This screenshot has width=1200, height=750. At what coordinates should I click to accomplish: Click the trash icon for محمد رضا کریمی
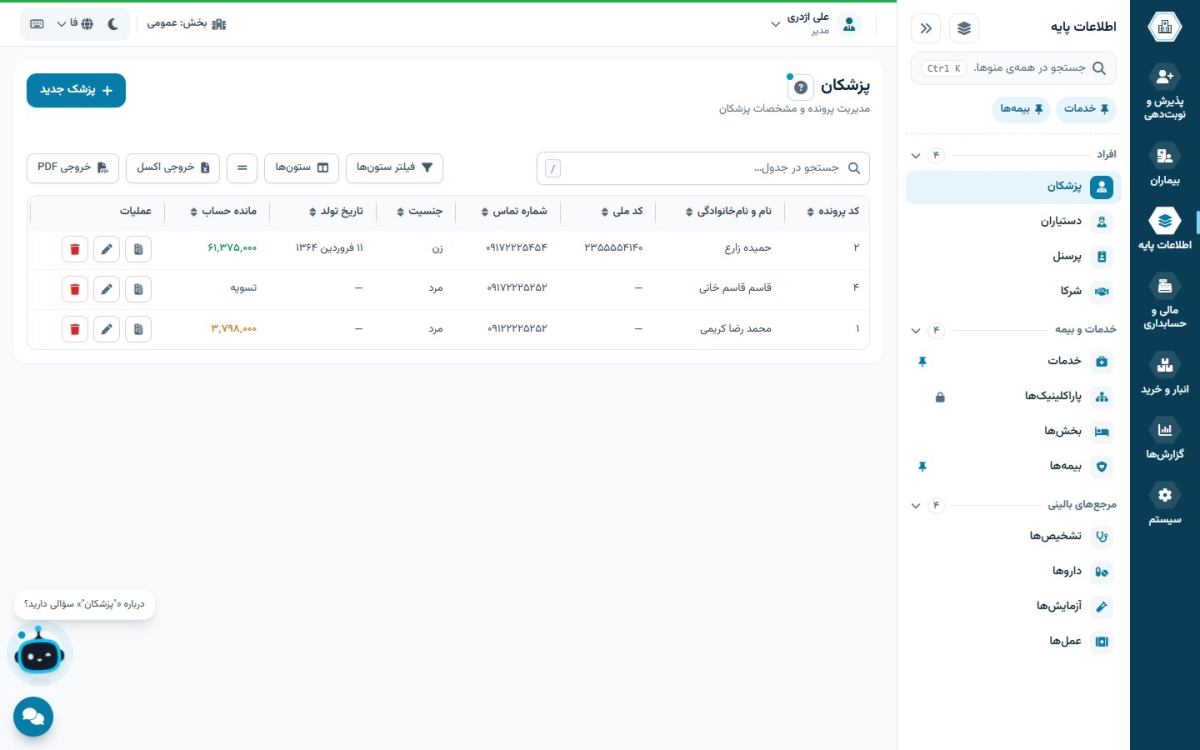pyautogui.click(x=75, y=329)
